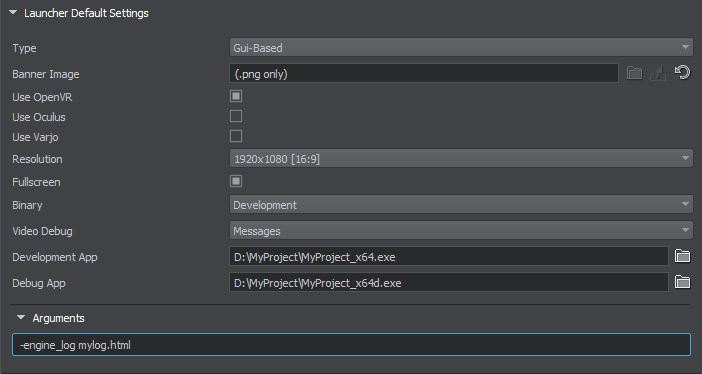Enable the Use Oculus checkbox

click(x=236, y=116)
